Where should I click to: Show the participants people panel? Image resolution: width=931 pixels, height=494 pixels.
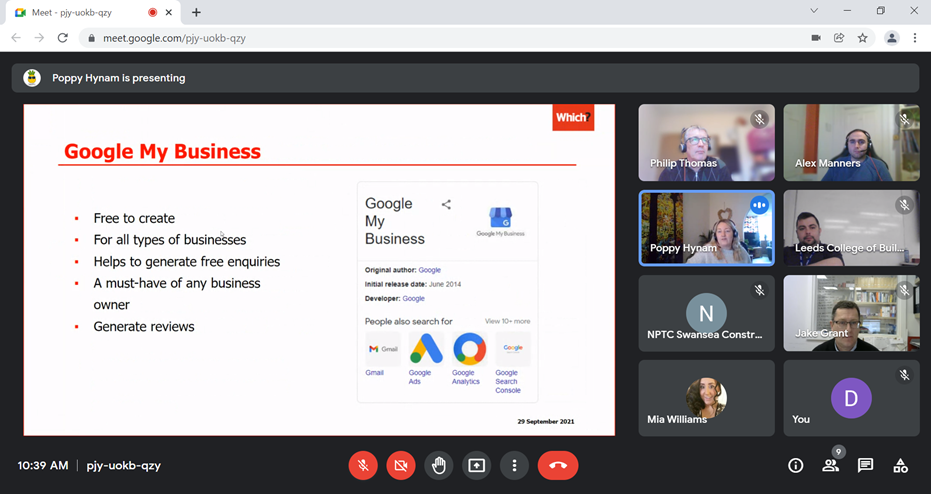click(830, 465)
